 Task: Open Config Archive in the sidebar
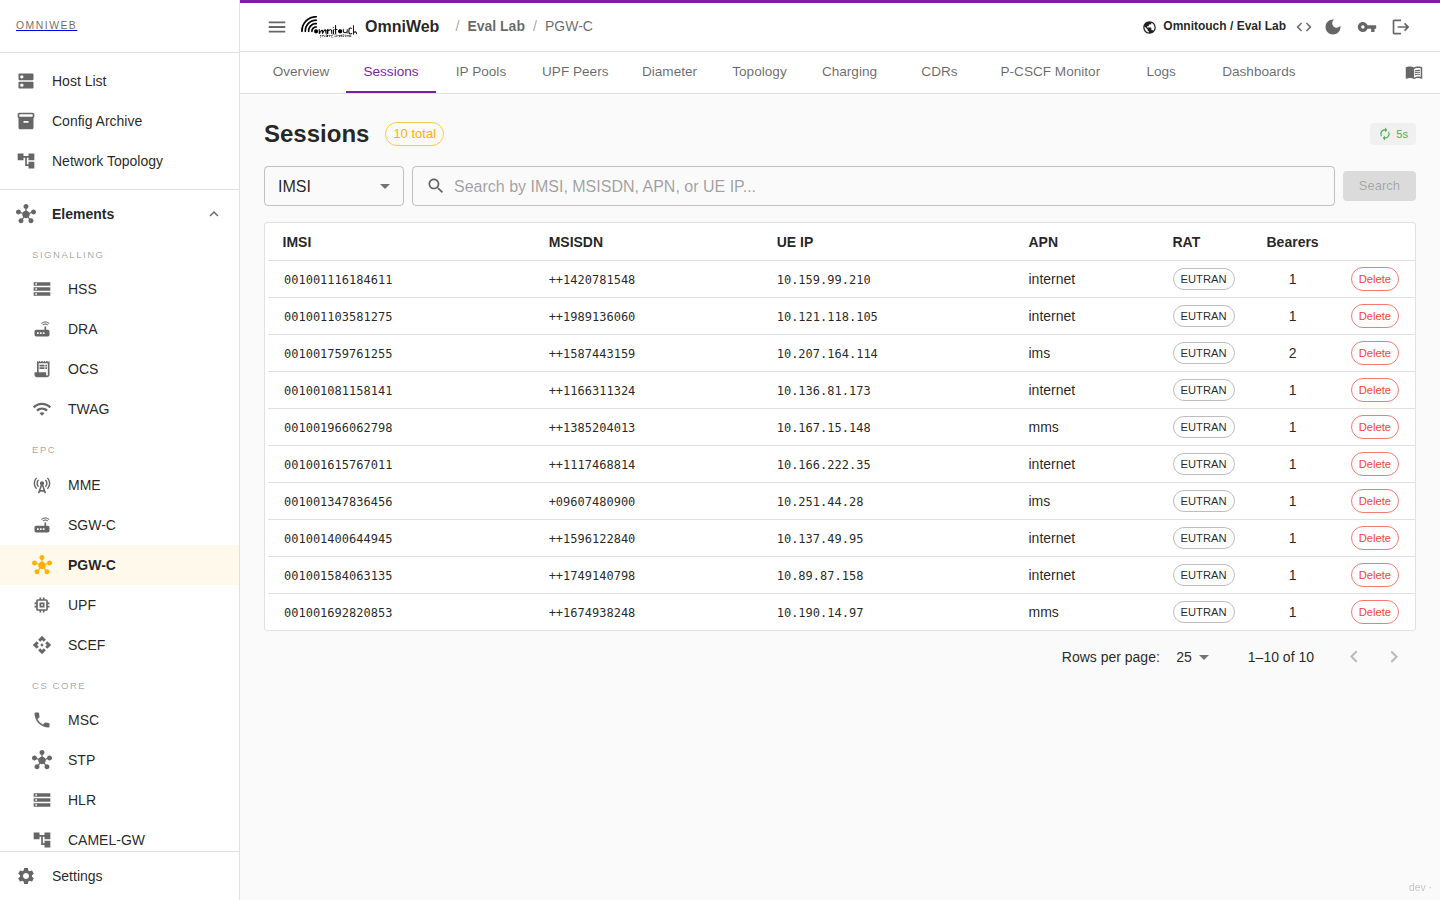[120, 121]
